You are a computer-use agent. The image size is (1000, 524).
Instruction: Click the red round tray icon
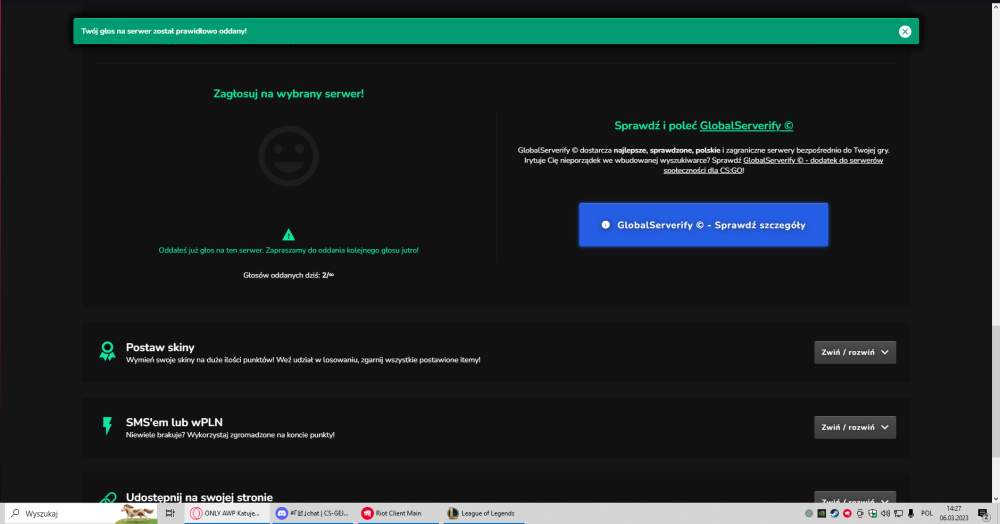847,513
